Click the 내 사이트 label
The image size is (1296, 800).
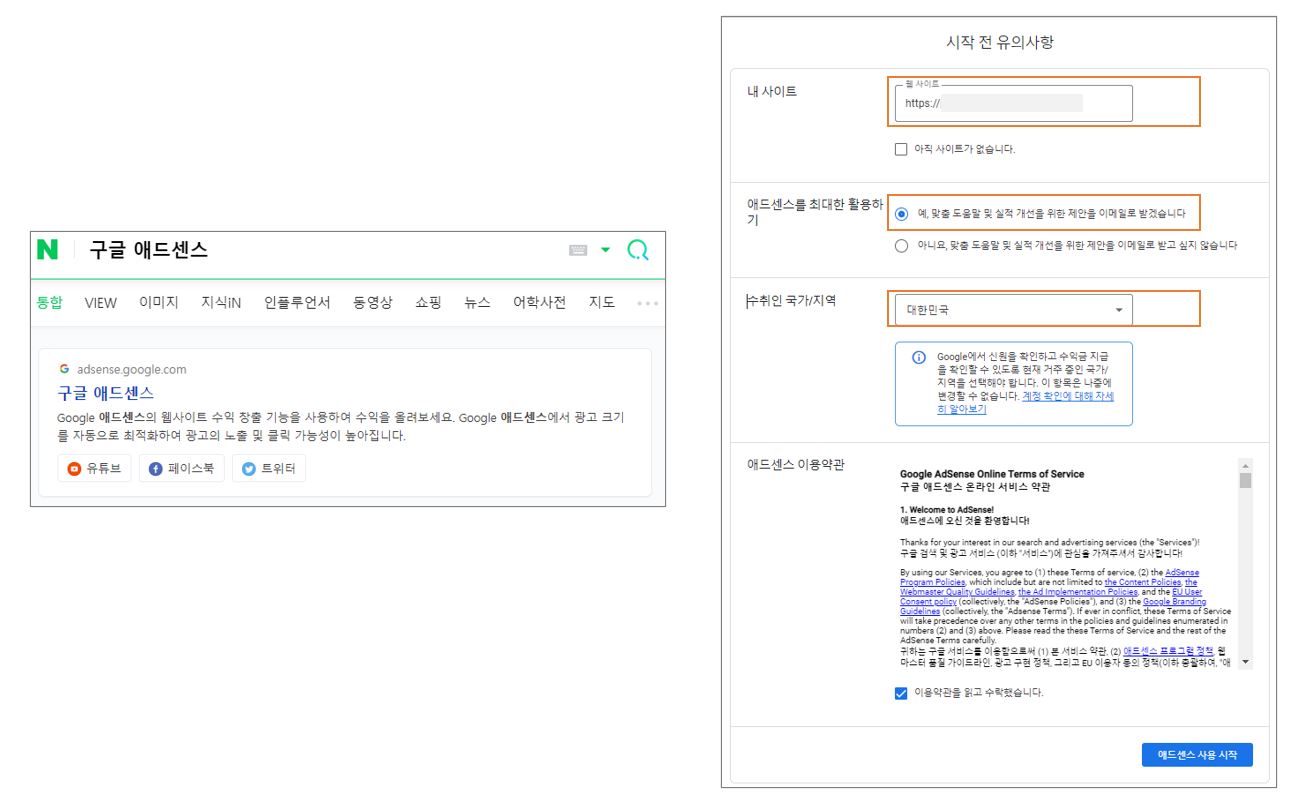(772, 91)
